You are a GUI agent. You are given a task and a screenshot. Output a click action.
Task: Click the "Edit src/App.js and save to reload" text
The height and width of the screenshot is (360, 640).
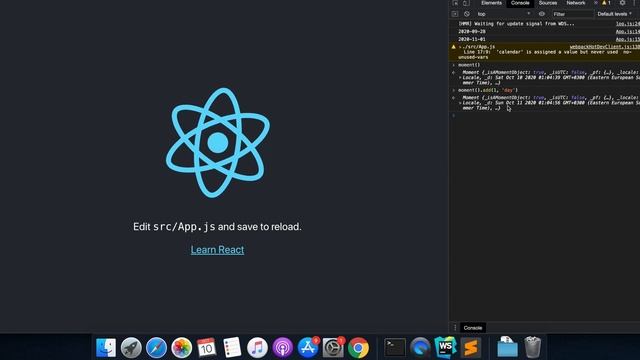pyautogui.click(x=217, y=227)
